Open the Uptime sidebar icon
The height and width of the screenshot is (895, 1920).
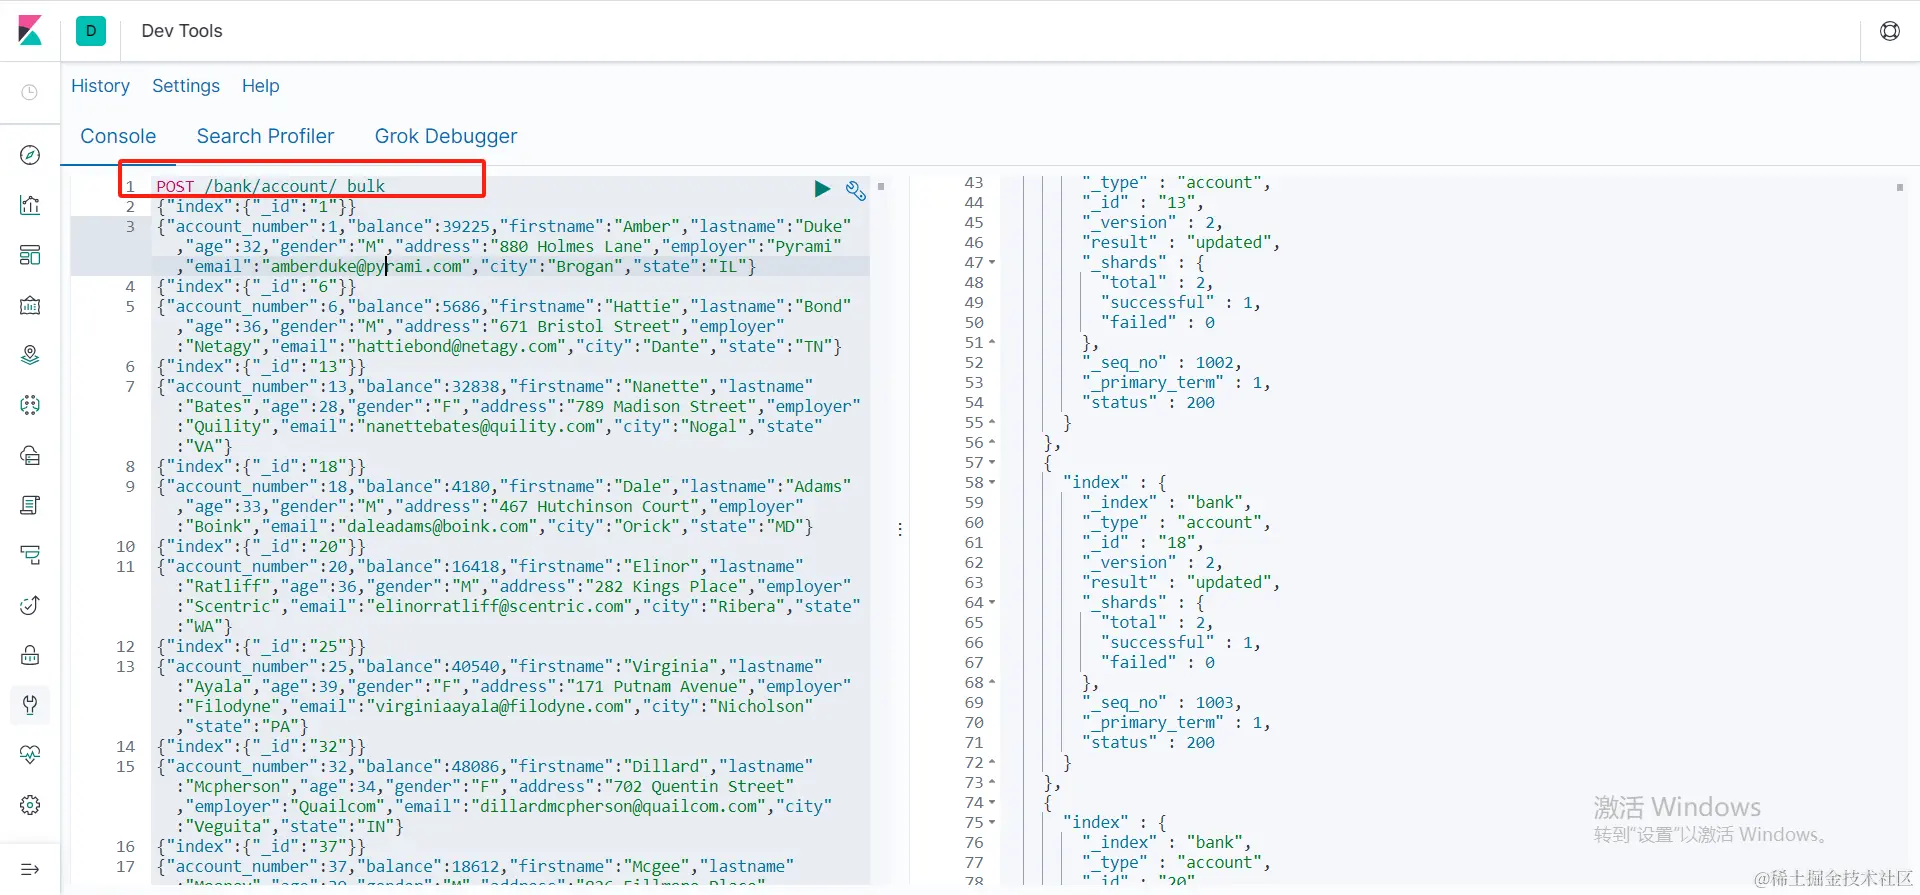[30, 605]
